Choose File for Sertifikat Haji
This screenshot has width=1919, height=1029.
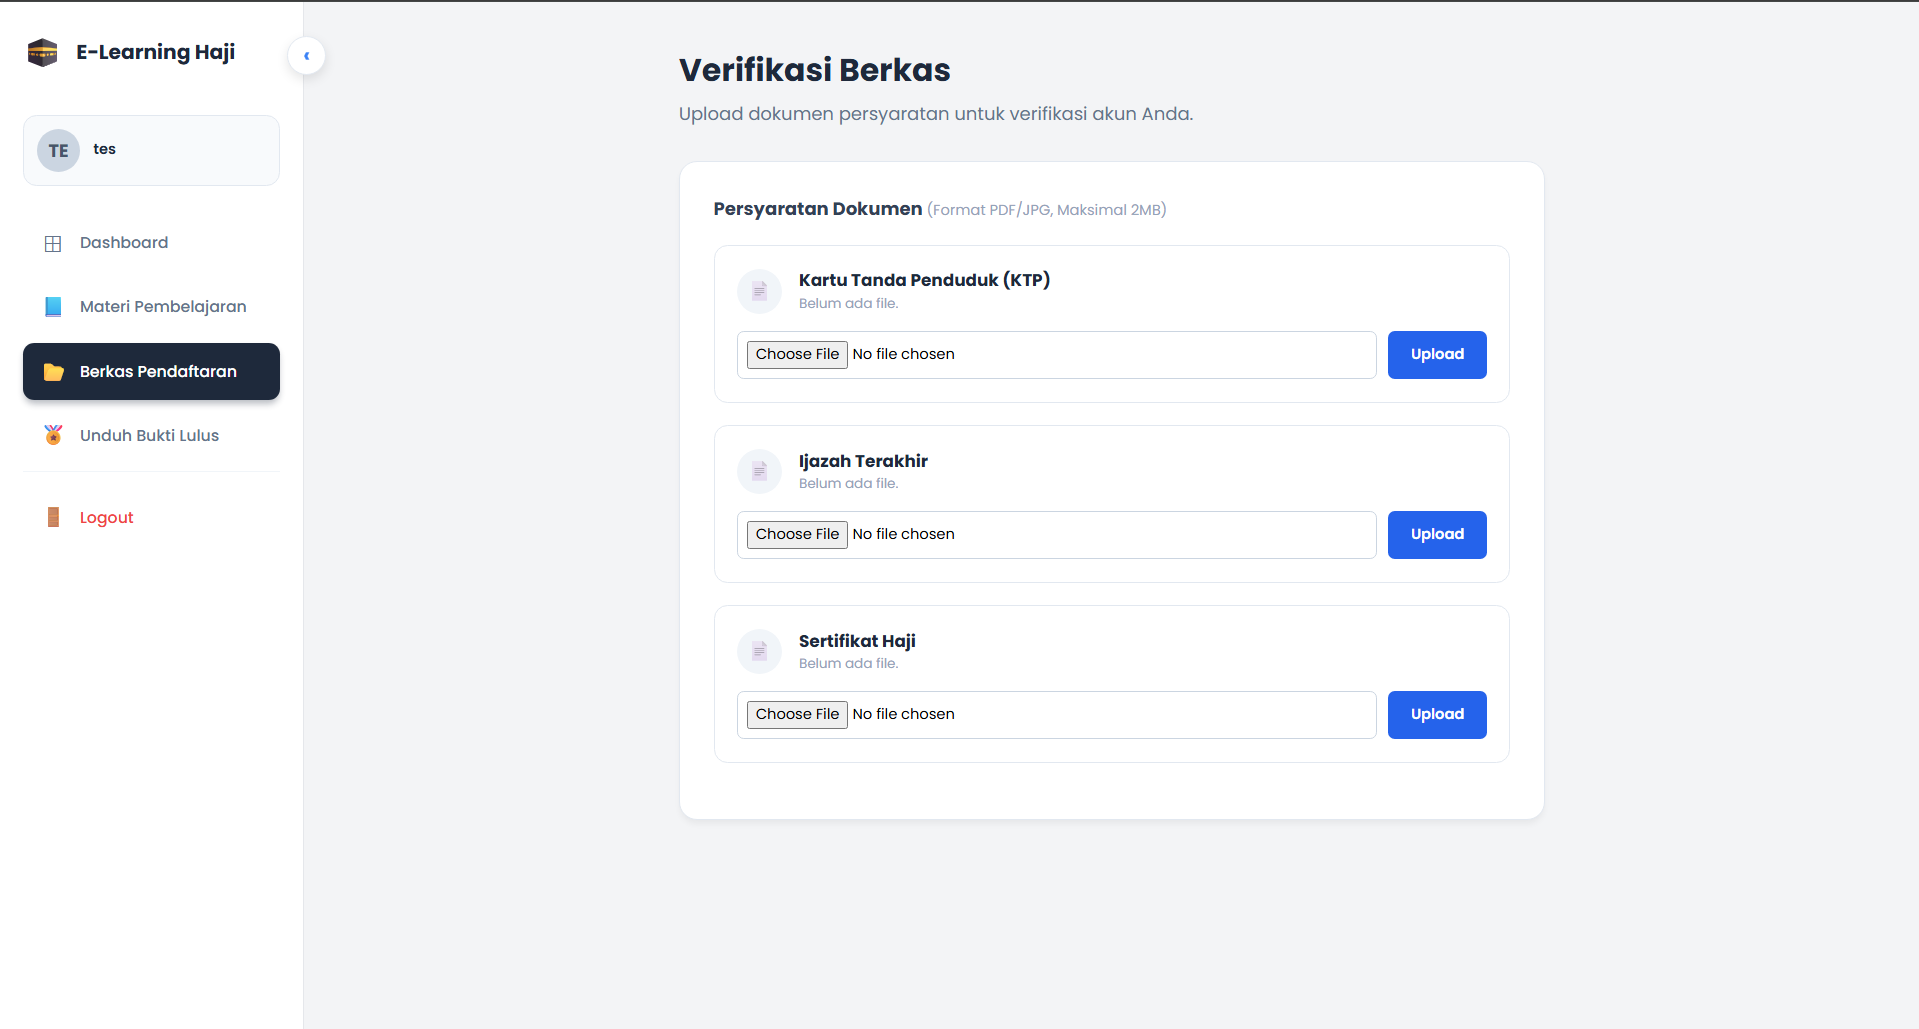tap(797, 715)
